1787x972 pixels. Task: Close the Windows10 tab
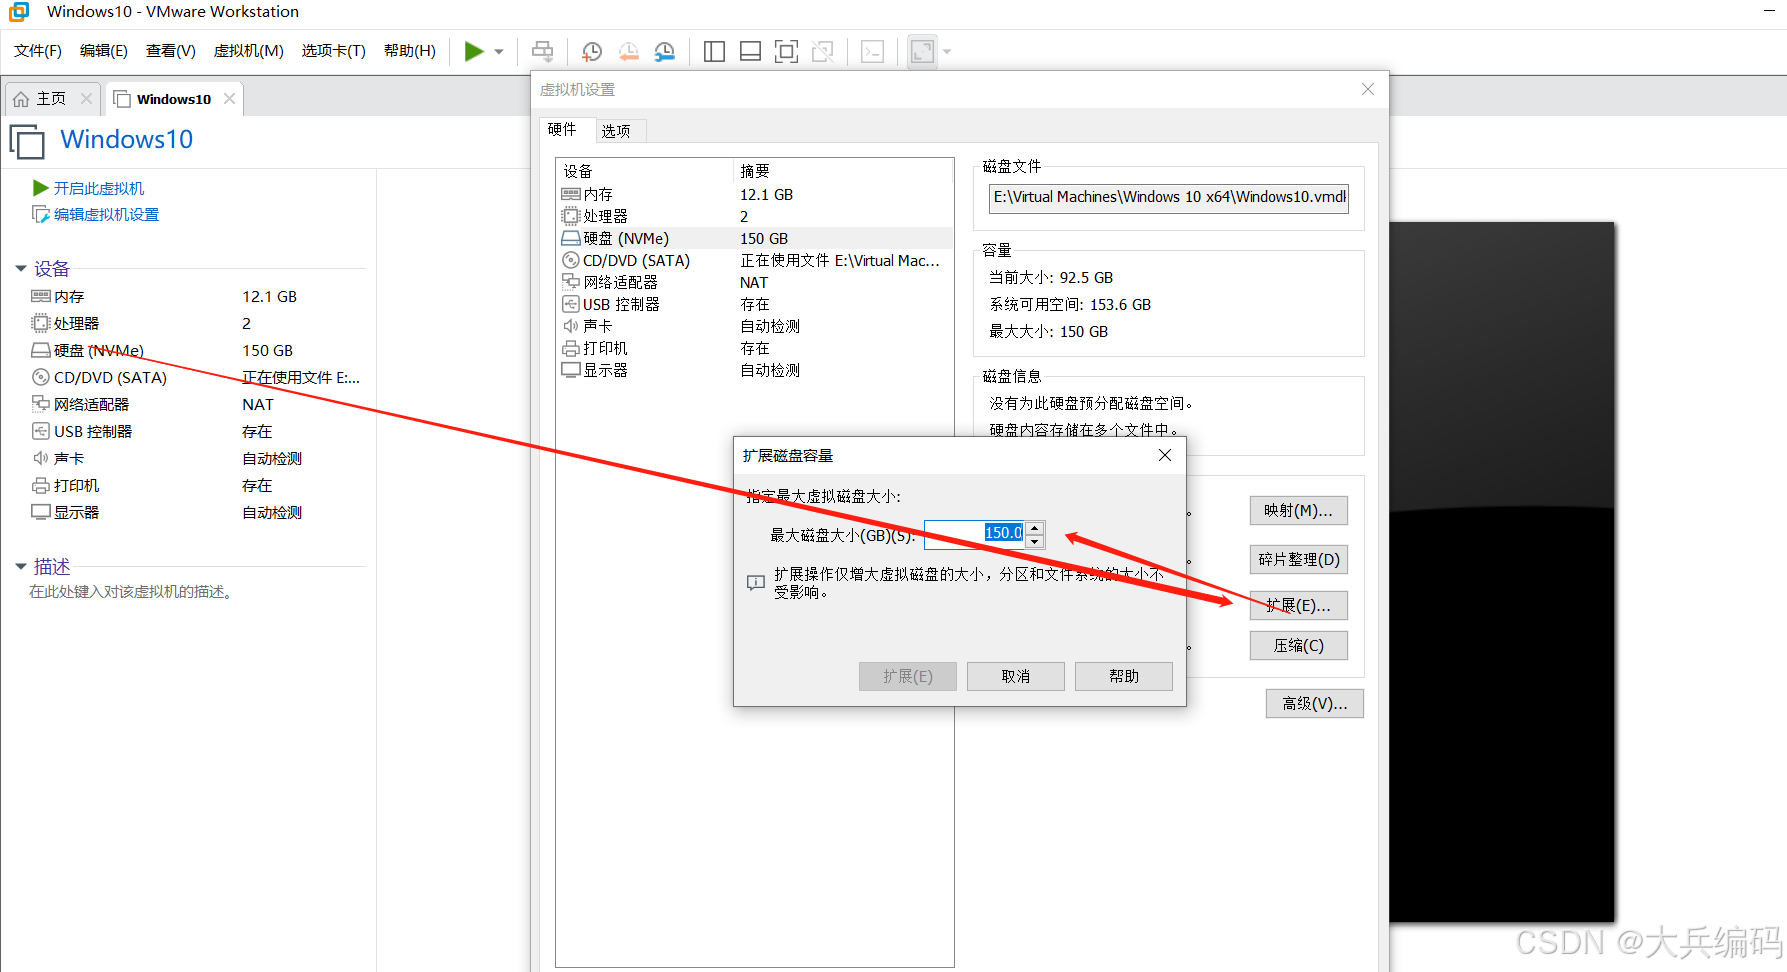click(x=230, y=98)
